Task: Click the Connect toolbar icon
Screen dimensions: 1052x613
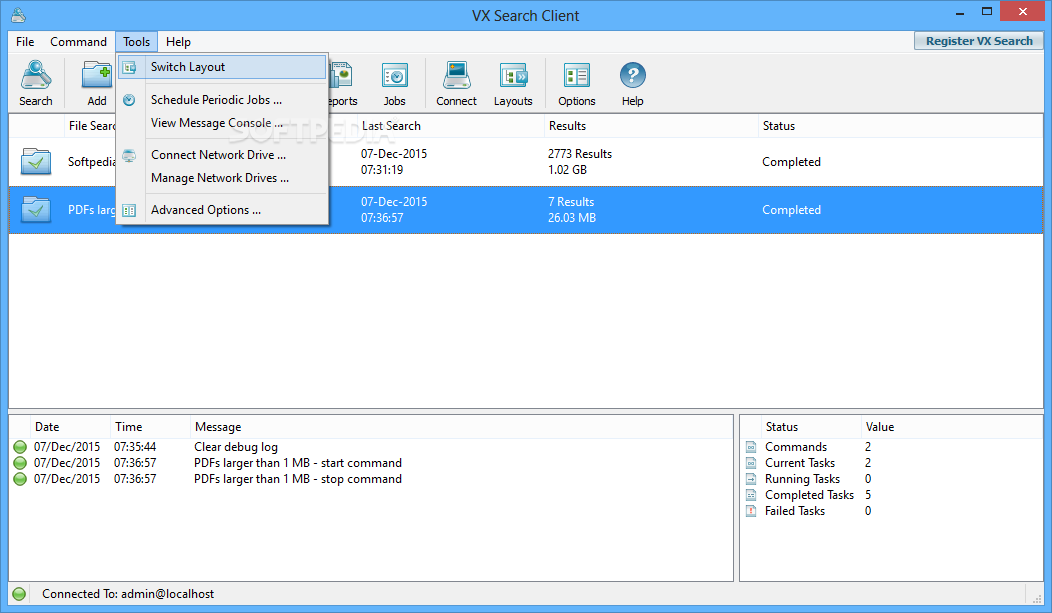Action: [x=456, y=76]
